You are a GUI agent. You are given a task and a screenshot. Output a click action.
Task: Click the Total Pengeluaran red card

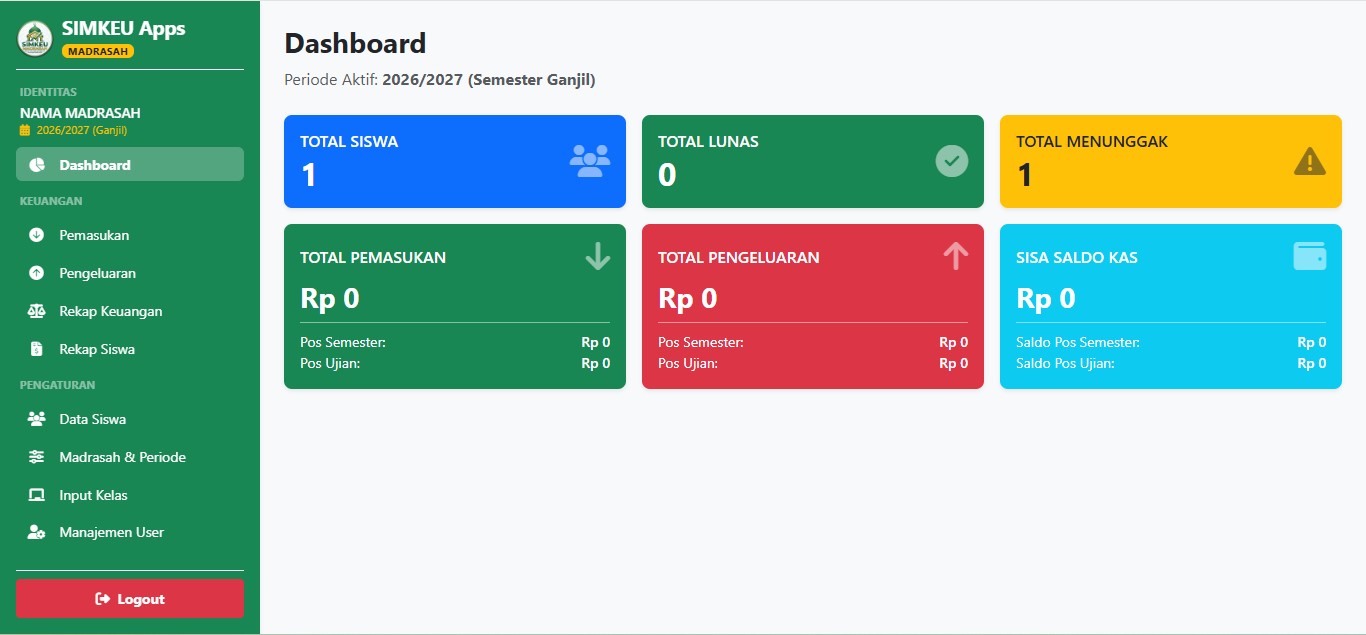pyautogui.click(x=813, y=306)
